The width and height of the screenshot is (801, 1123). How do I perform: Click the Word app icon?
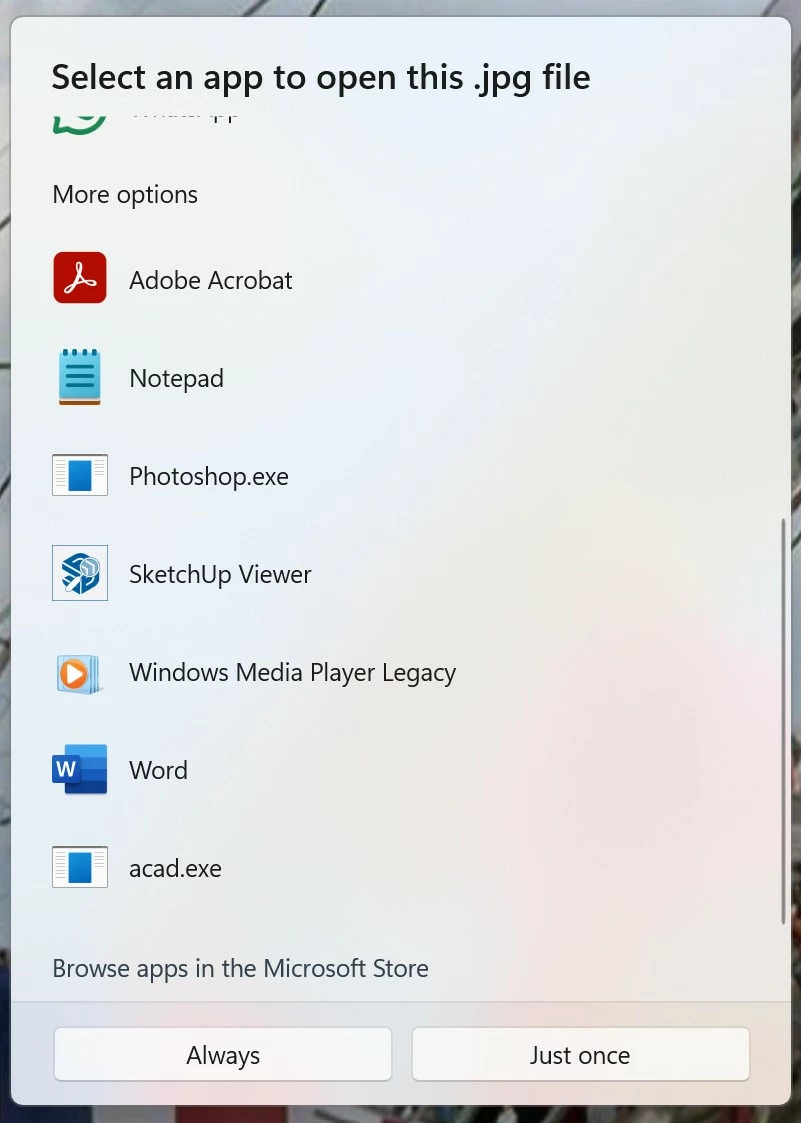80,770
